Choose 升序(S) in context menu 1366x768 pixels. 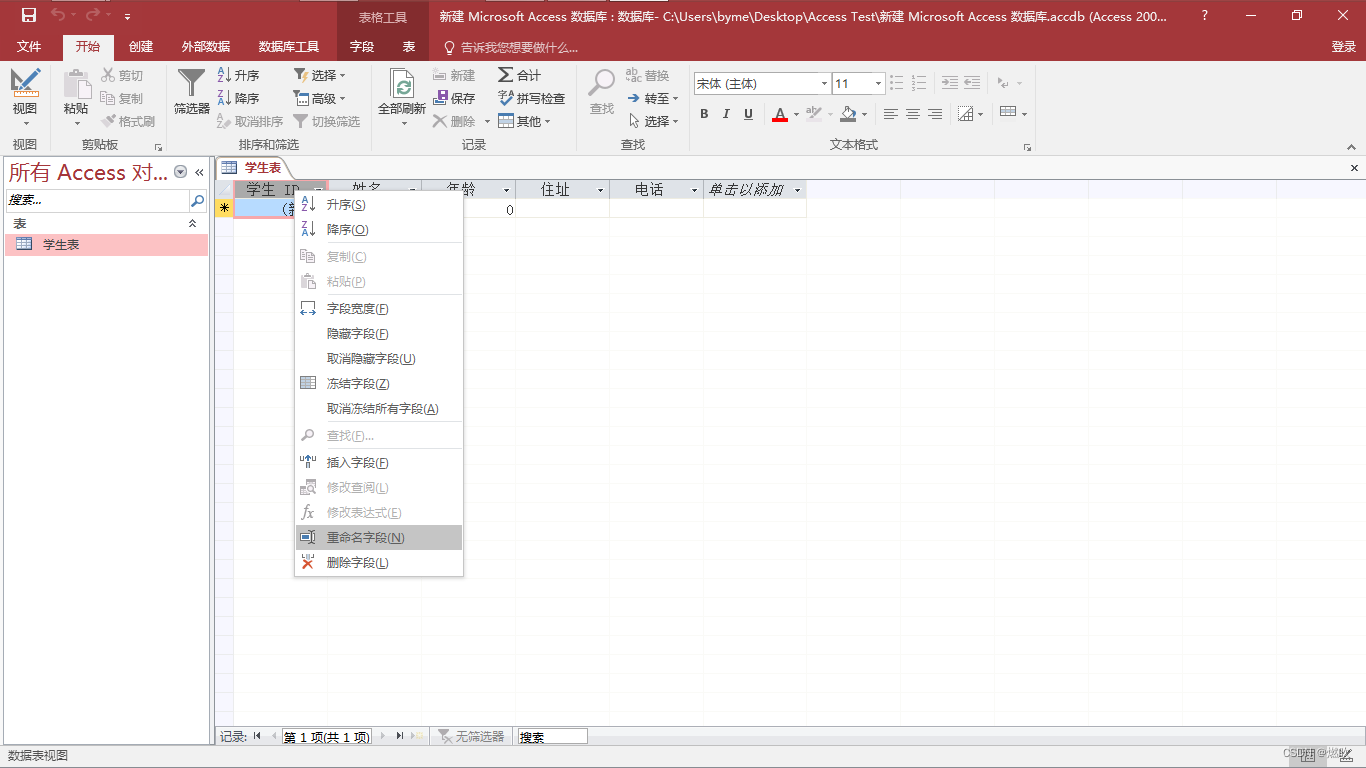click(x=379, y=205)
